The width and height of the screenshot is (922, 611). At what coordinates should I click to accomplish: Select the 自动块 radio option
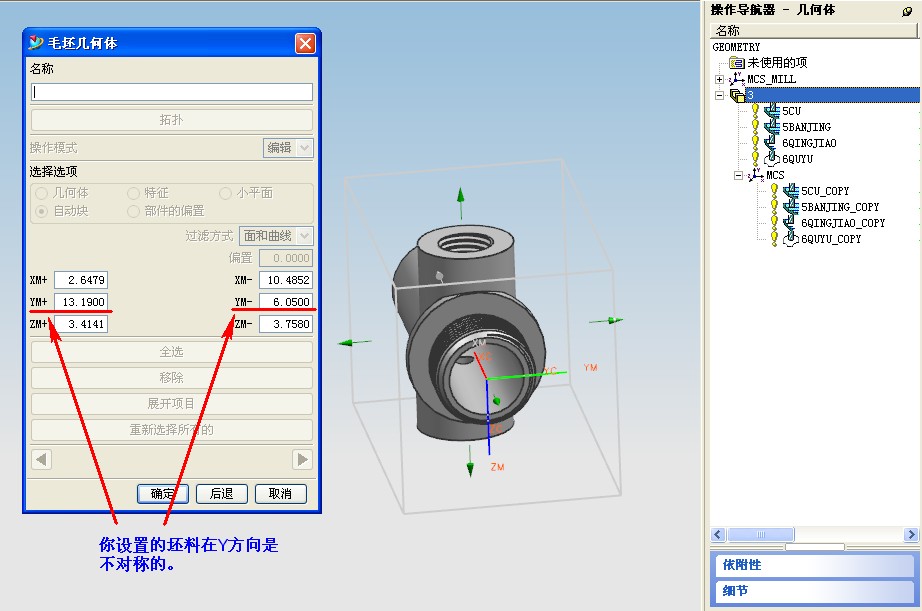tap(41, 211)
